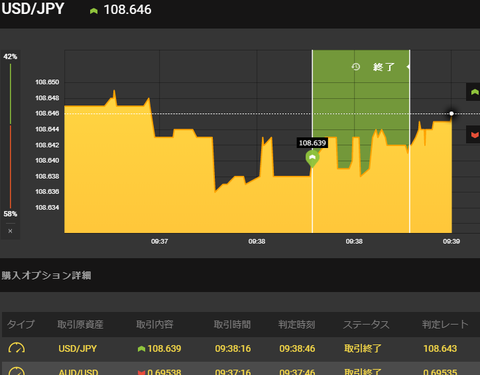Click the green entry marker pin

click(312, 158)
